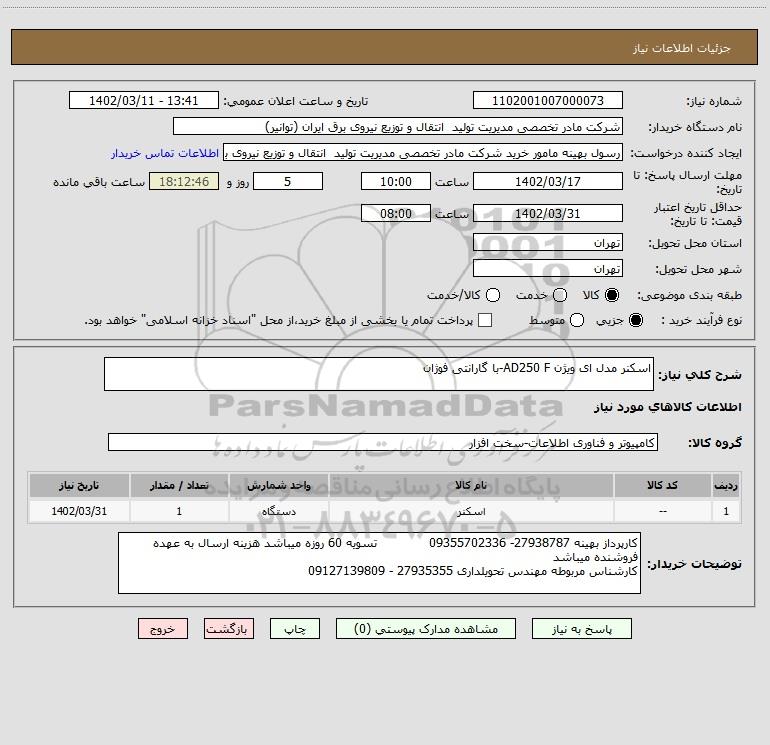Click the اطلاعات کالاهای مورد نیاز section heading
770x745 pixels.
click(x=667, y=407)
